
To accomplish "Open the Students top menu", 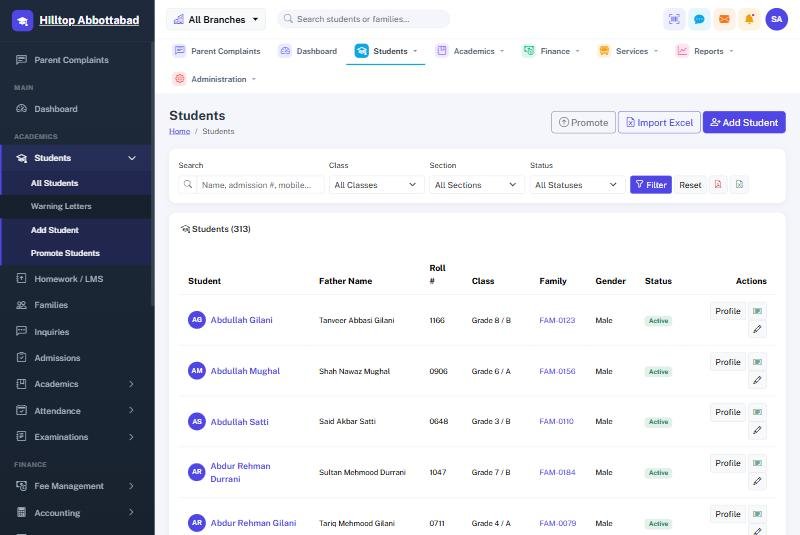I will [386, 51].
